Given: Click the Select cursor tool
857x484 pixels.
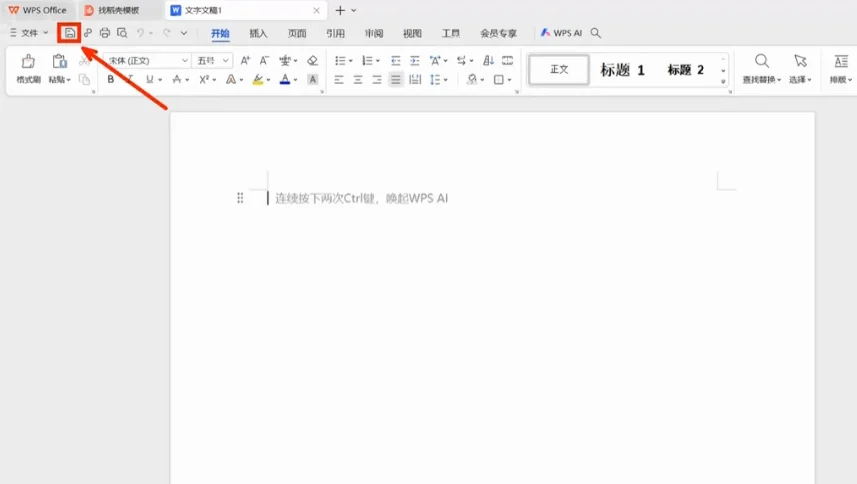Looking at the screenshot, I should pyautogui.click(x=800, y=61).
